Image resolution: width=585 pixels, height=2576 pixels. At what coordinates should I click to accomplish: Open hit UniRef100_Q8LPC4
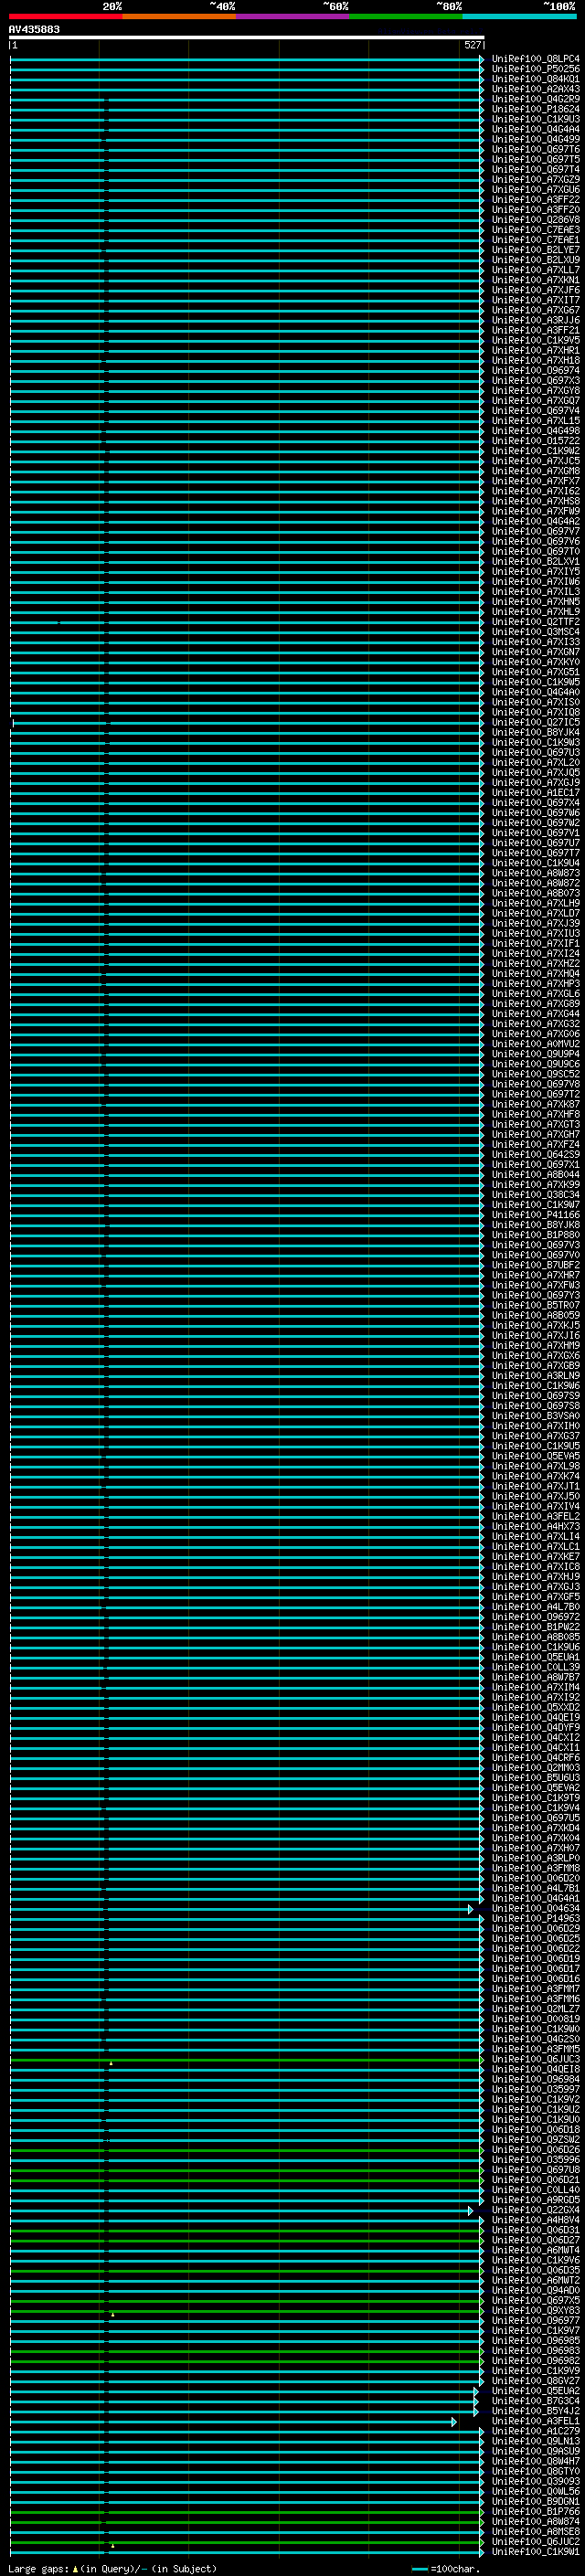pos(535,59)
